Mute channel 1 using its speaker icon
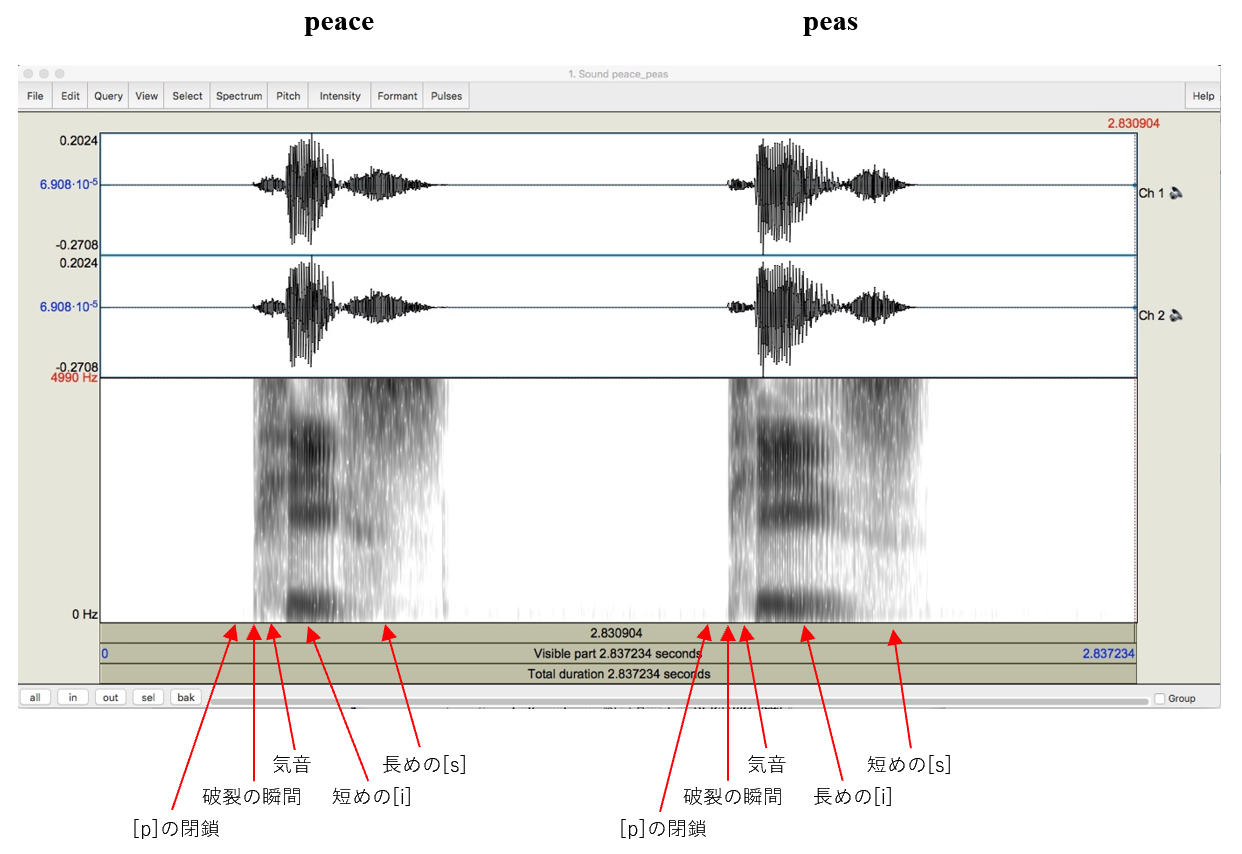The width and height of the screenshot is (1242, 854). coord(1176,193)
